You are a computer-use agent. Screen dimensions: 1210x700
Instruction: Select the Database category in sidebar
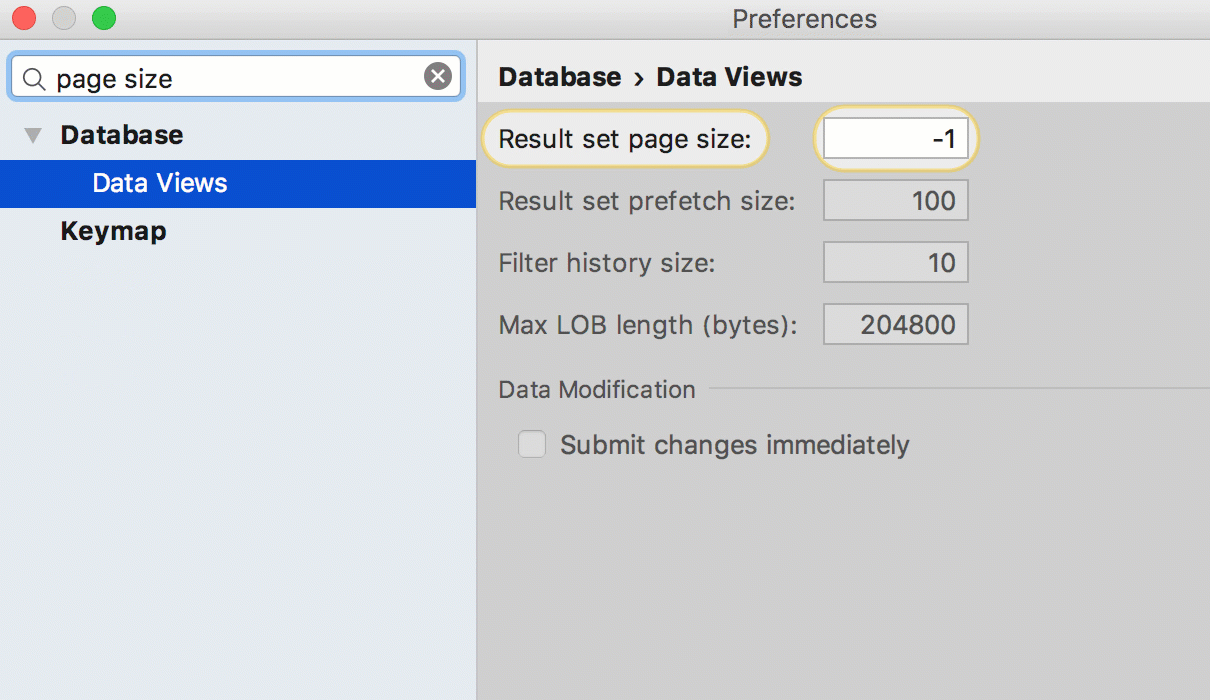[122, 135]
